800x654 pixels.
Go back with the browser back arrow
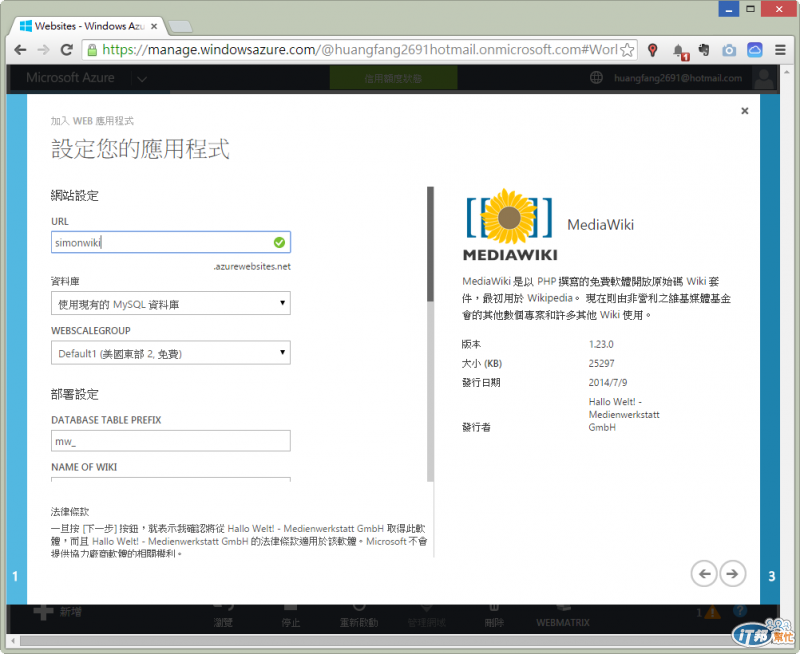pos(20,50)
